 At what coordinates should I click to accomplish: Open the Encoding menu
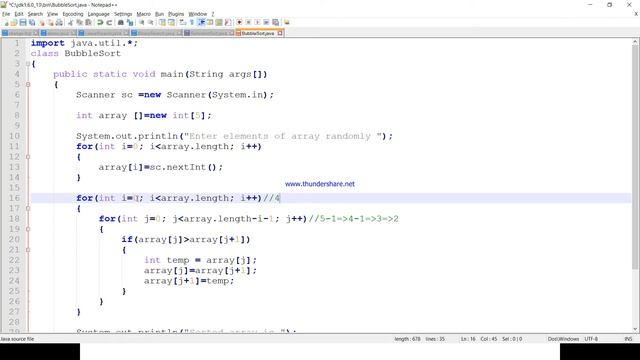pyautogui.click(x=73, y=14)
